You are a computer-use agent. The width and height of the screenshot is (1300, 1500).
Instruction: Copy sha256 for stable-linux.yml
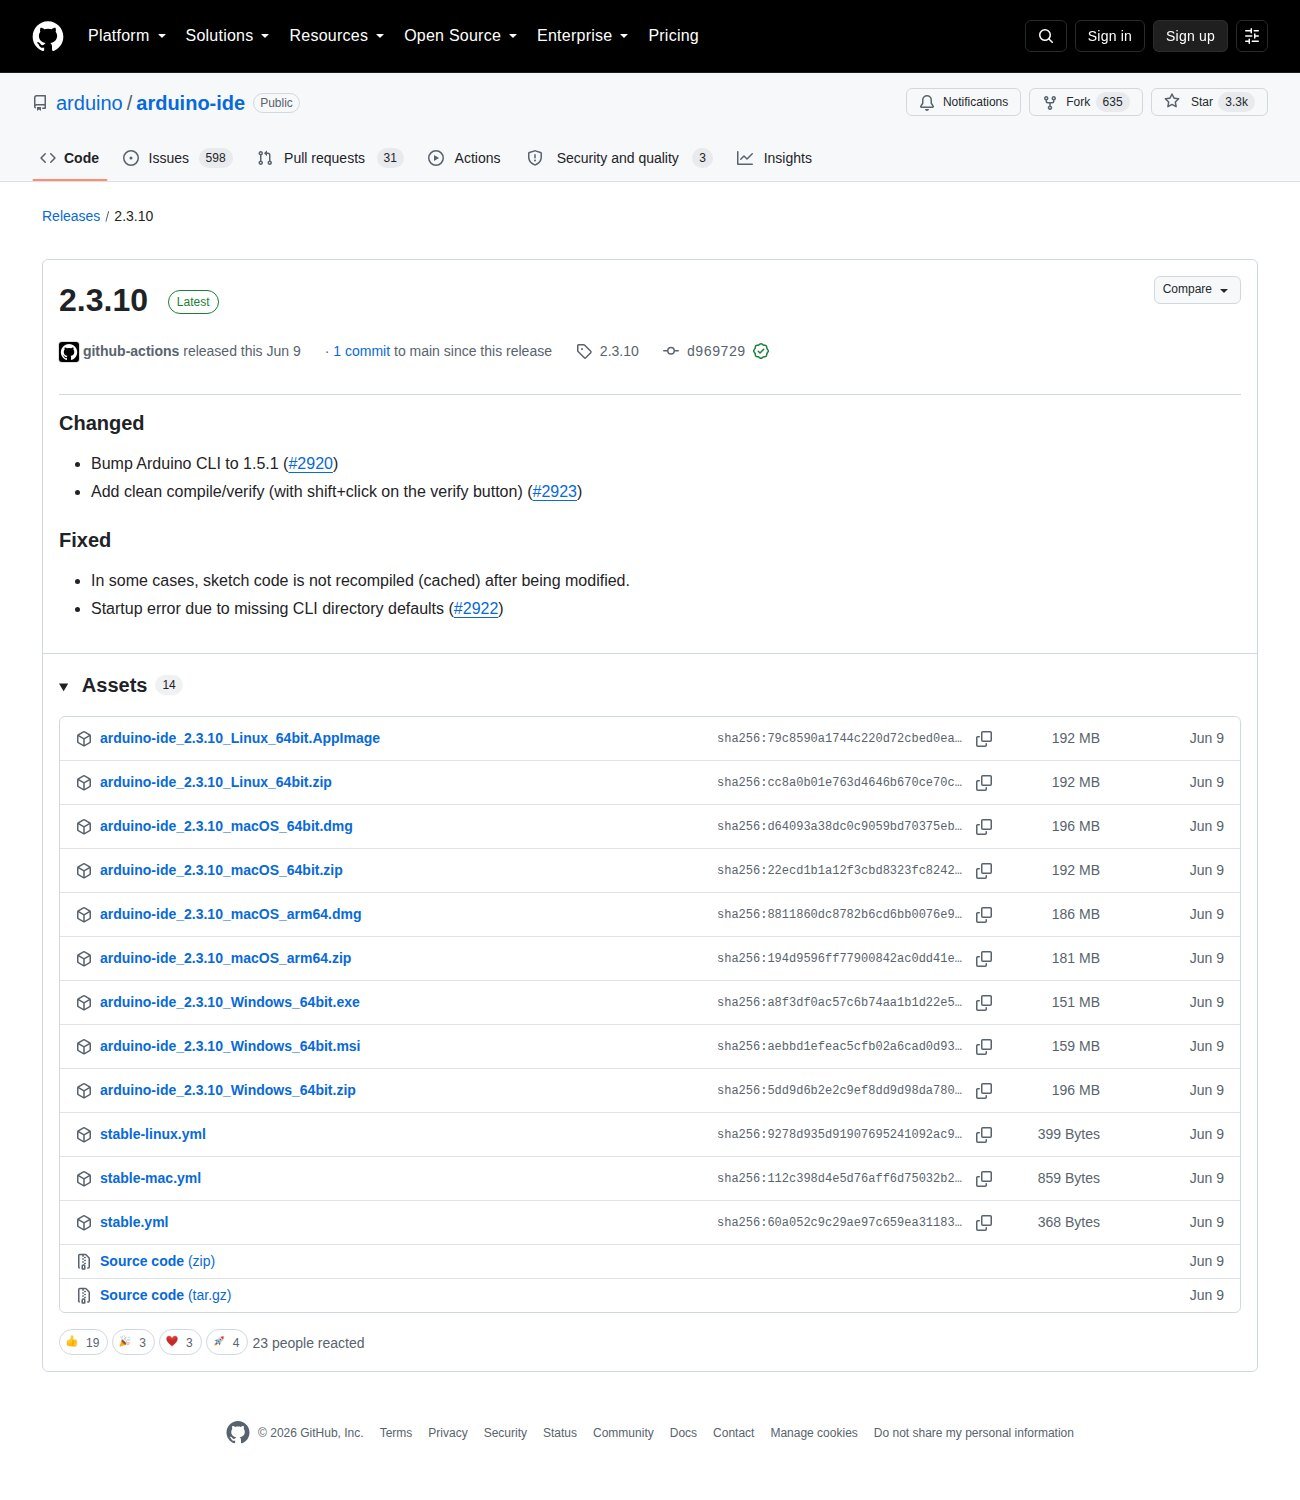[984, 1135]
